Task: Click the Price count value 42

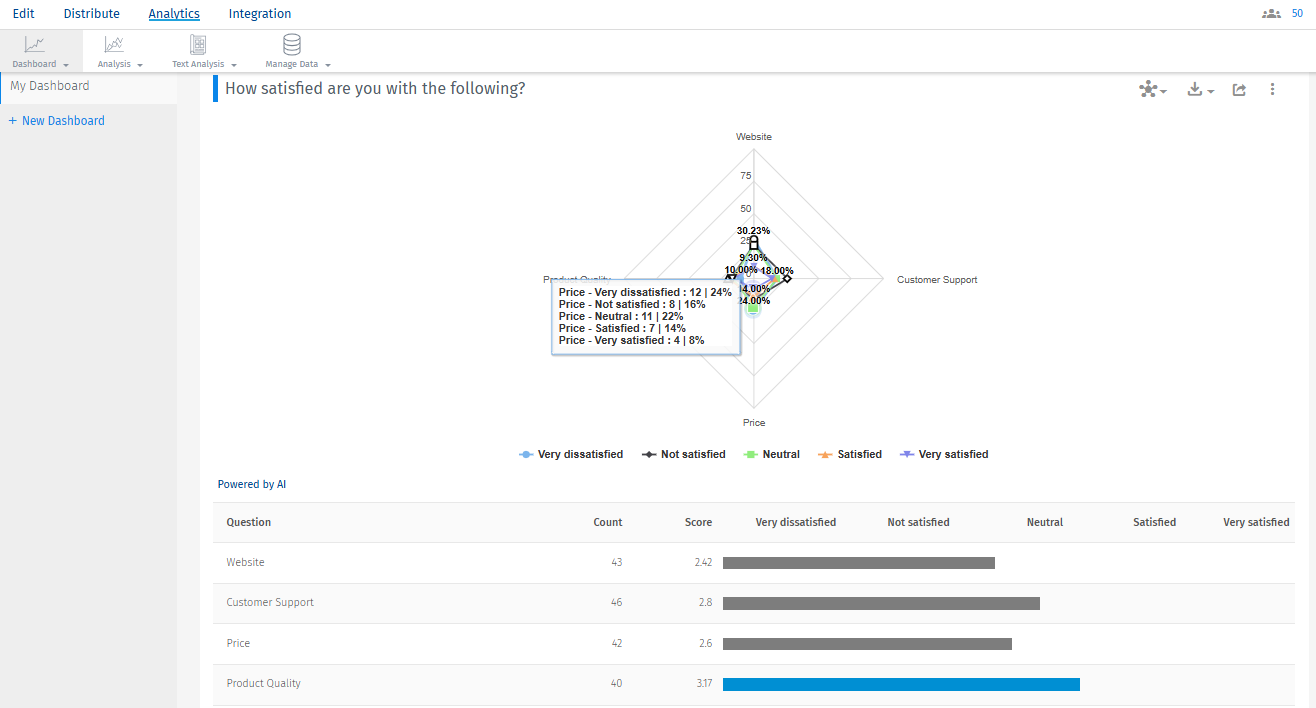Action: [x=615, y=643]
